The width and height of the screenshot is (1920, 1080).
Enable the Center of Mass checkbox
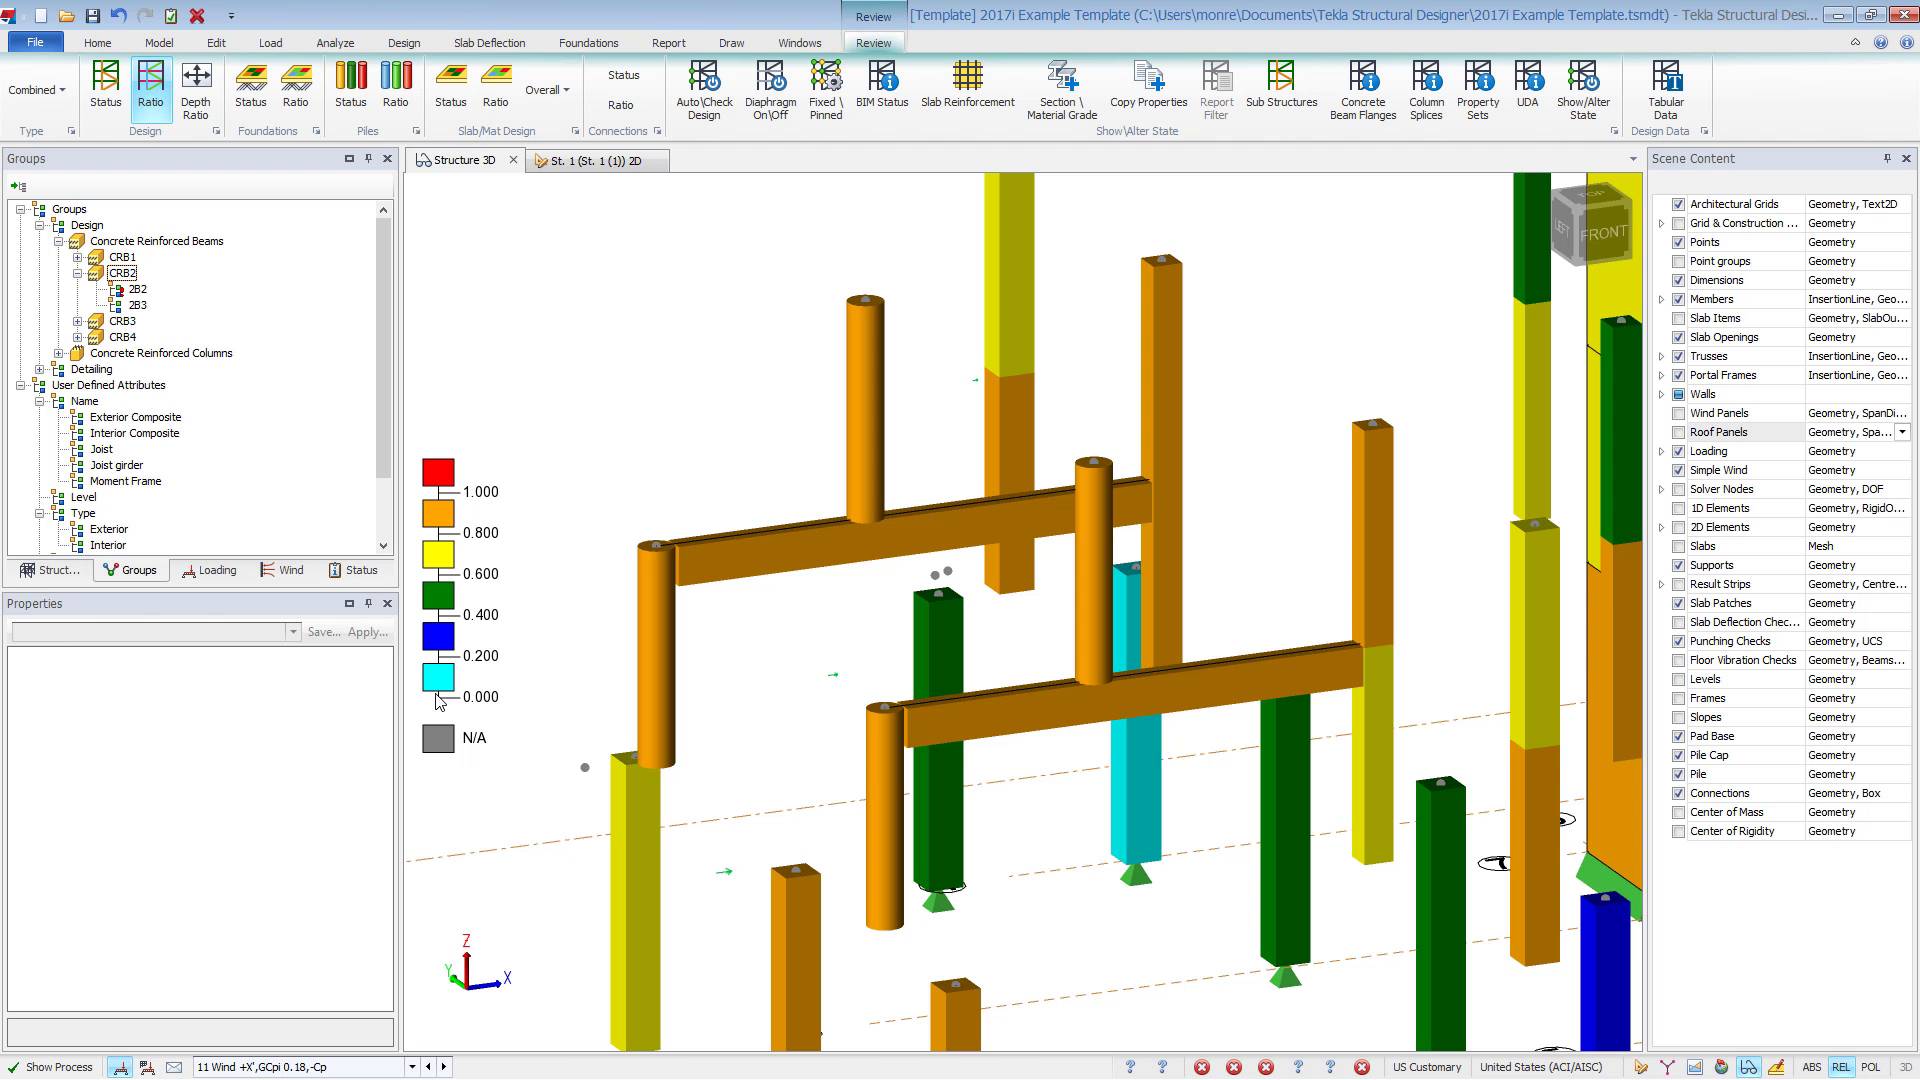1678,812
